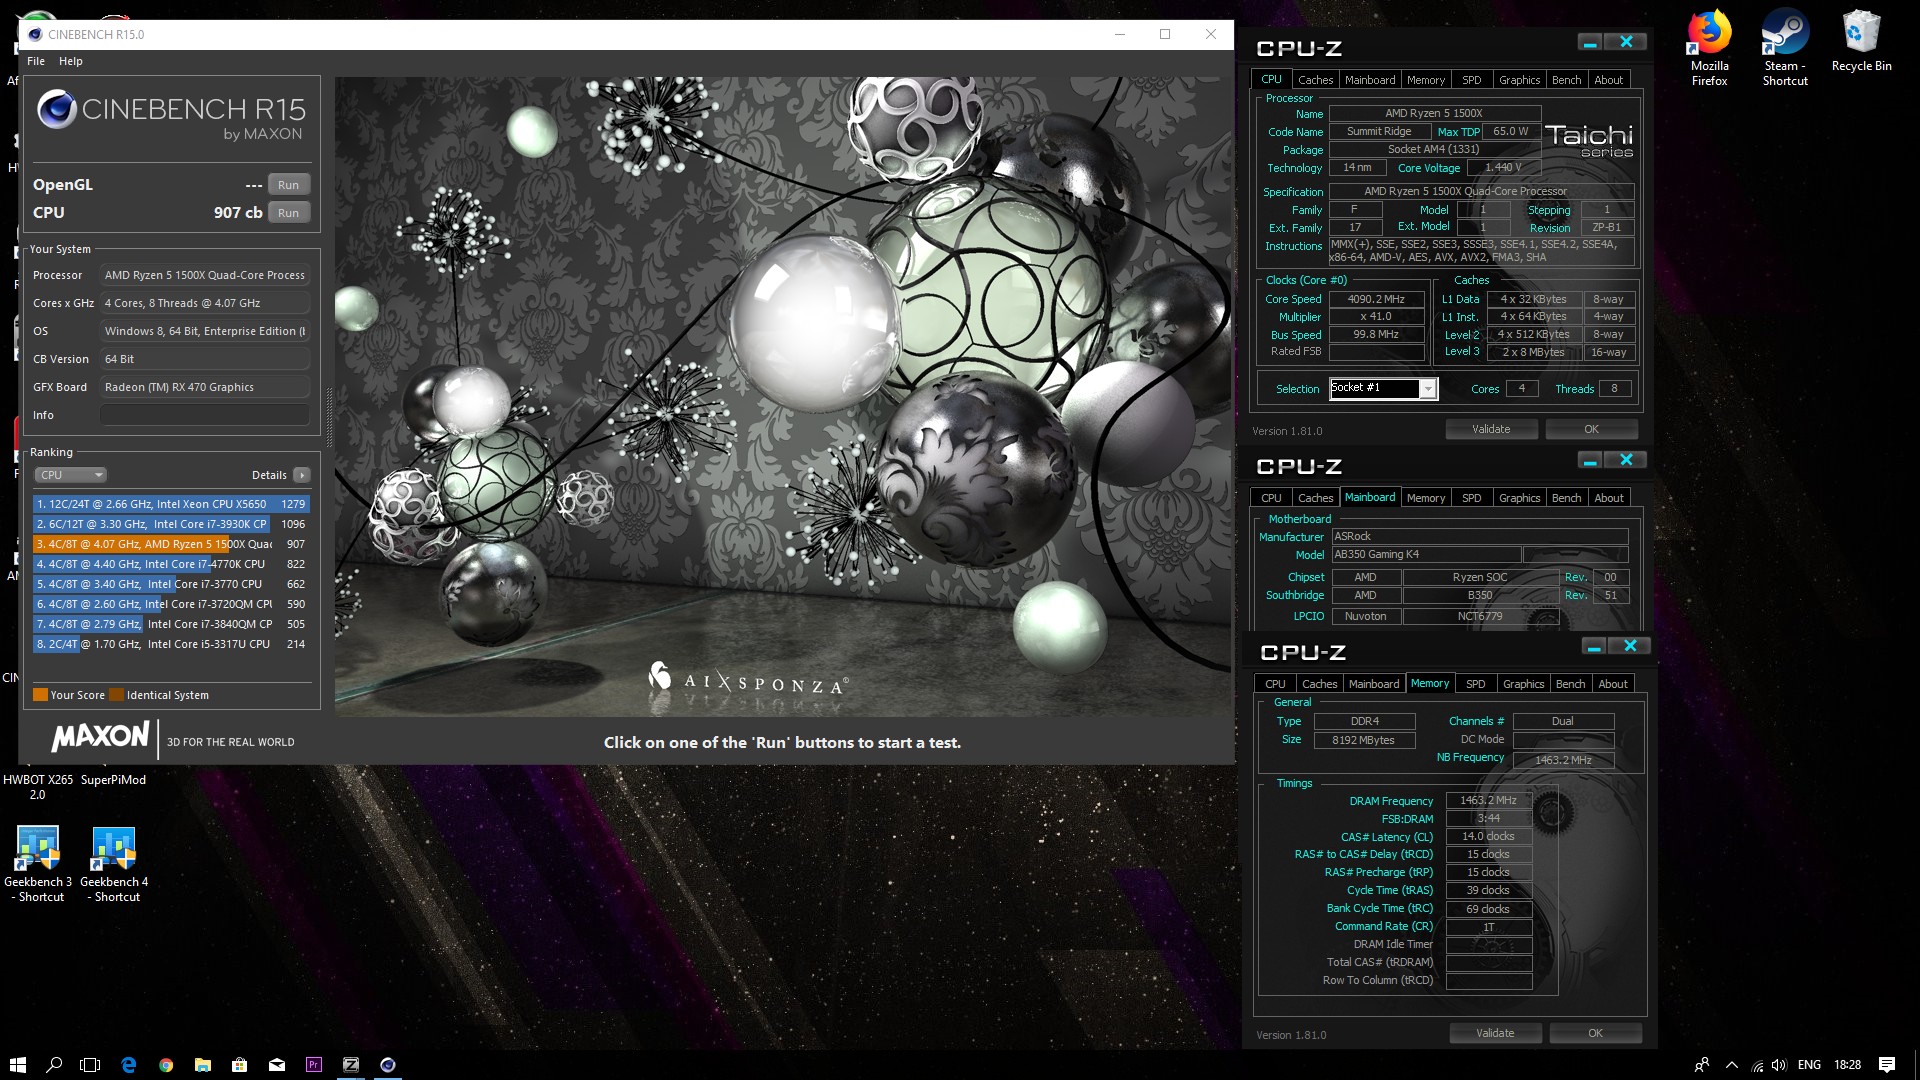Click OK in the top CPU-Z window
1920x1080 pixels.
(1591, 429)
